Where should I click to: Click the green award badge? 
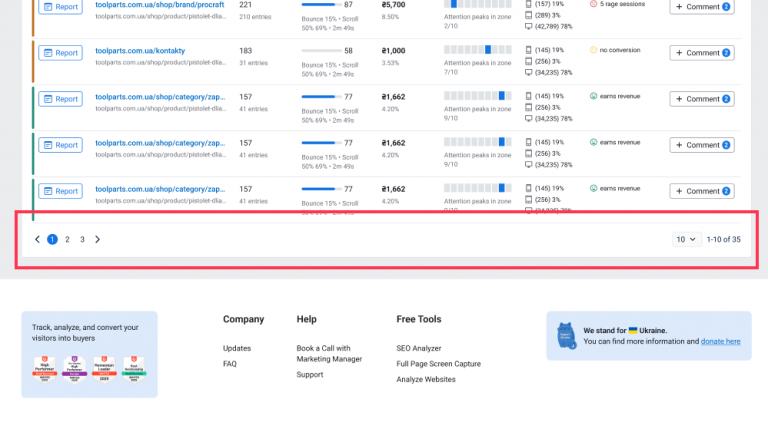(134, 369)
